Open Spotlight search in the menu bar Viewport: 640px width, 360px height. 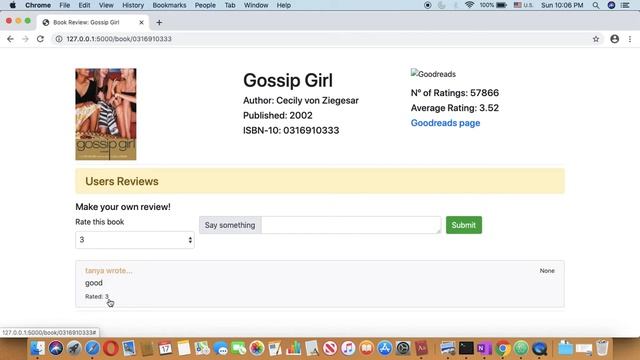tap(596, 5)
